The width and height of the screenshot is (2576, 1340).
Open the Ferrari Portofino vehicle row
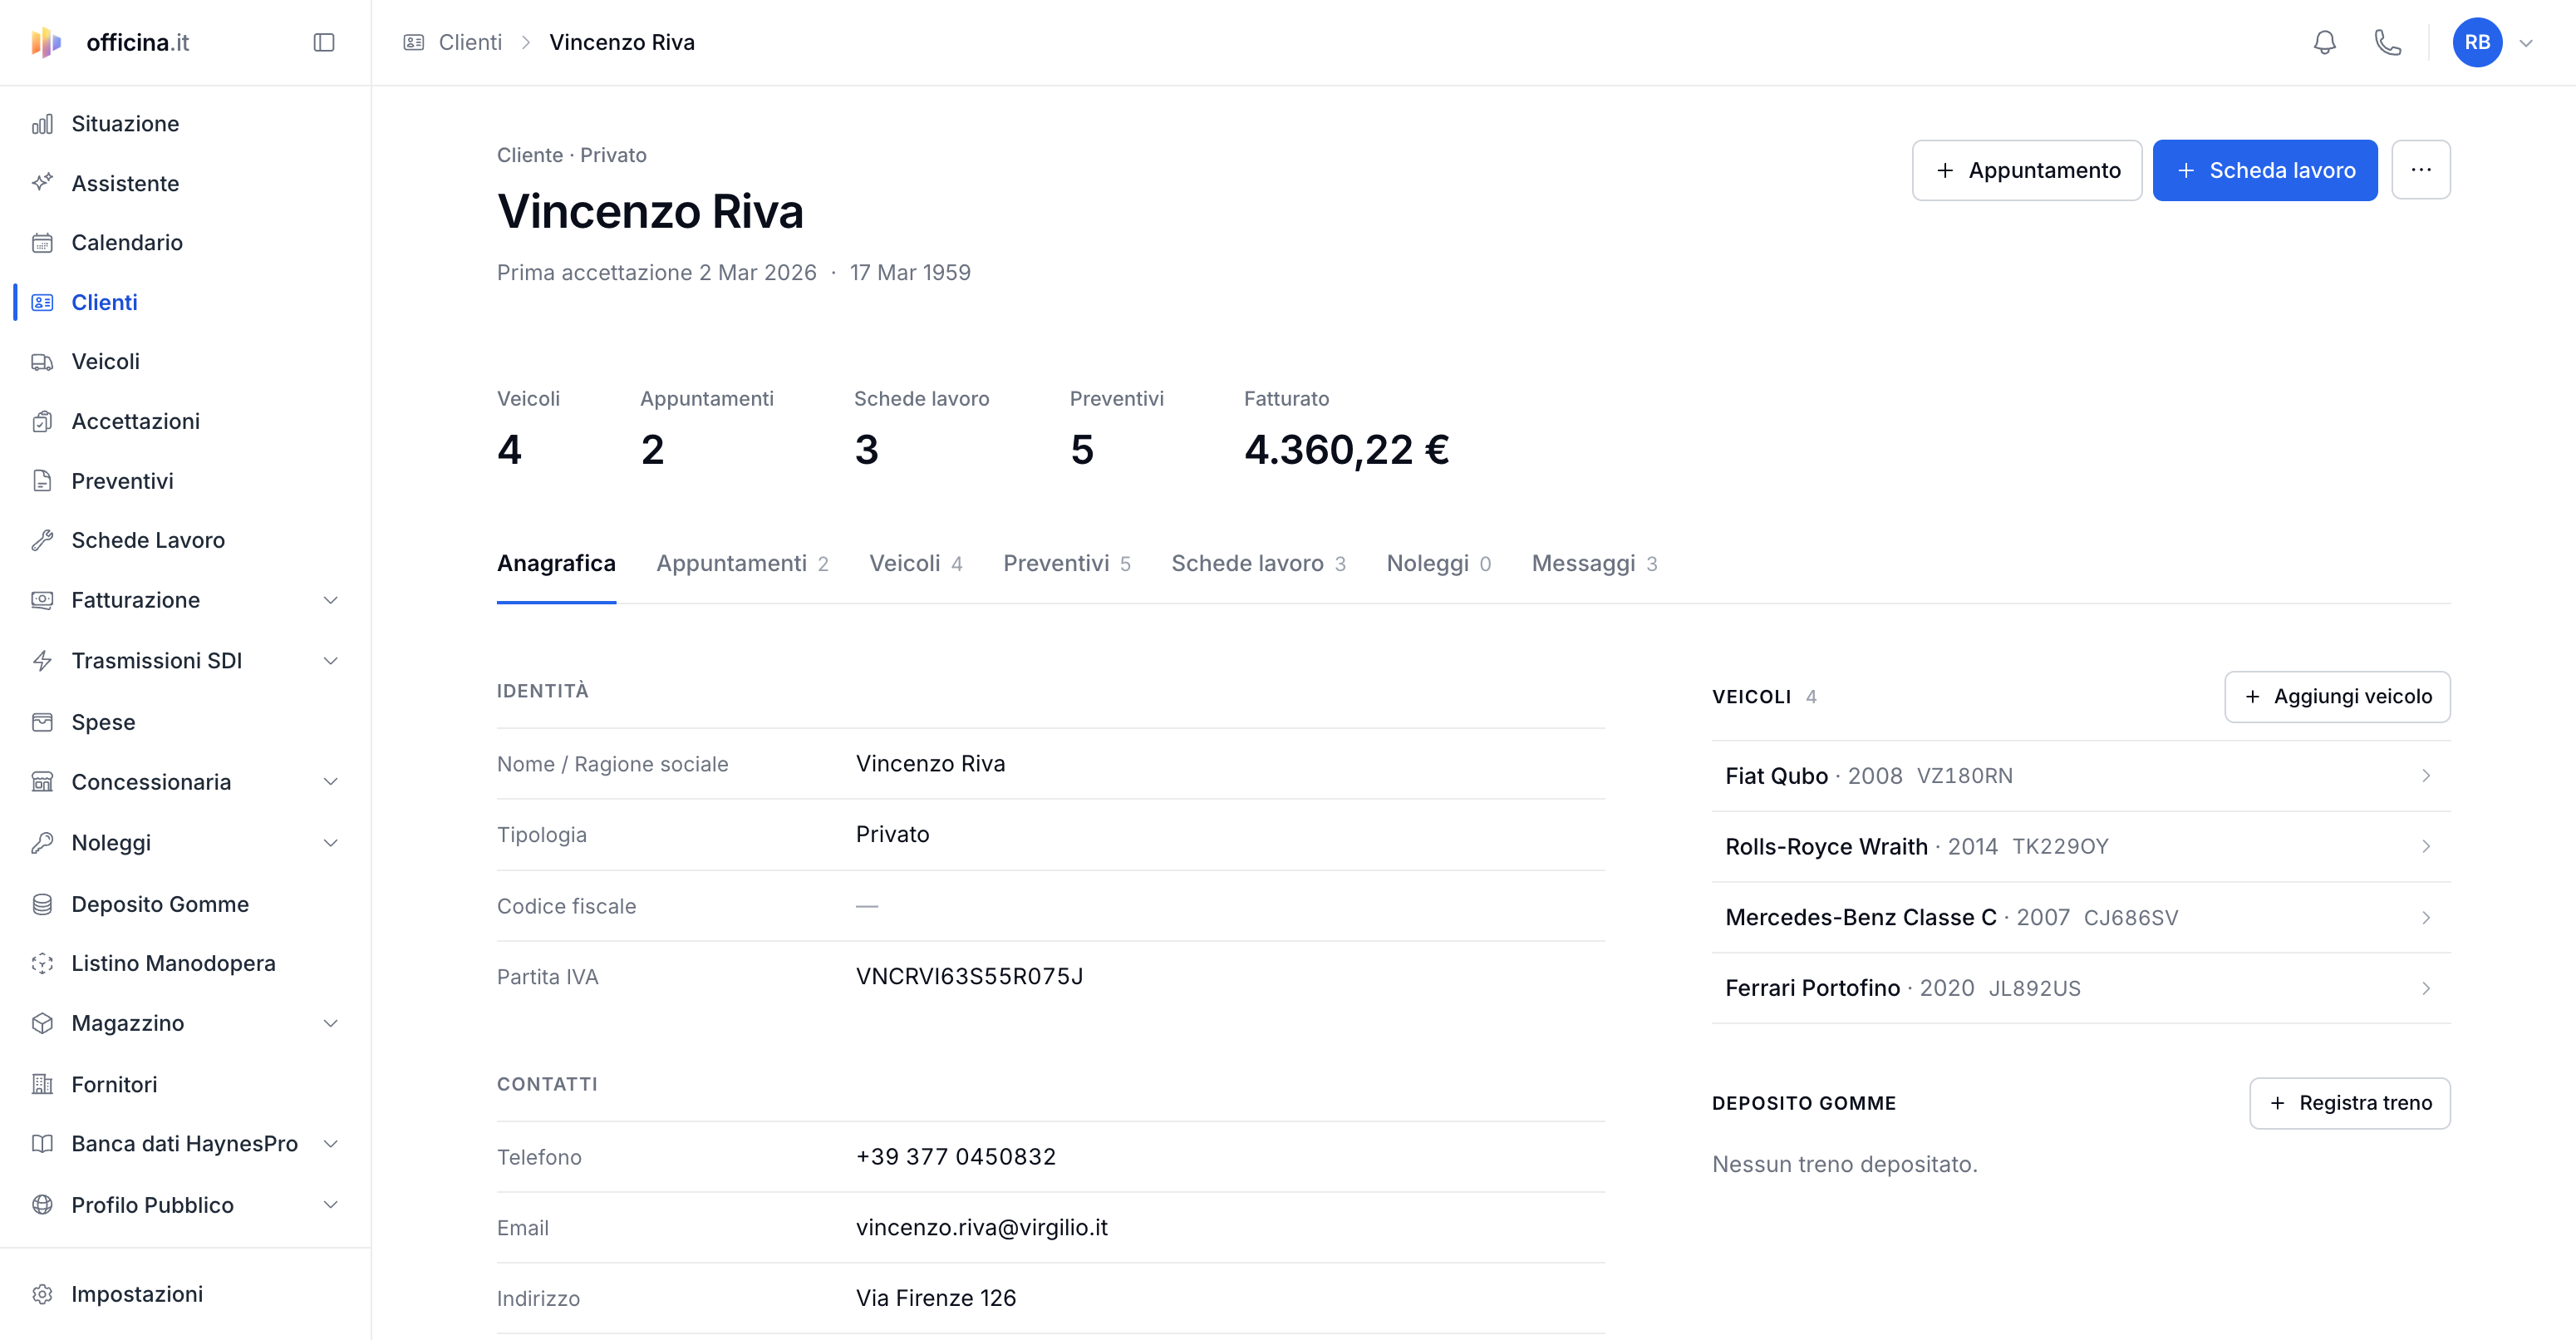coord(2081,988)
